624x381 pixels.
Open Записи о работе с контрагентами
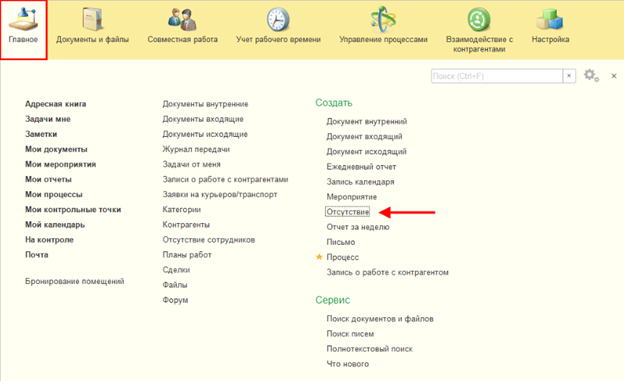pos(225,180)
